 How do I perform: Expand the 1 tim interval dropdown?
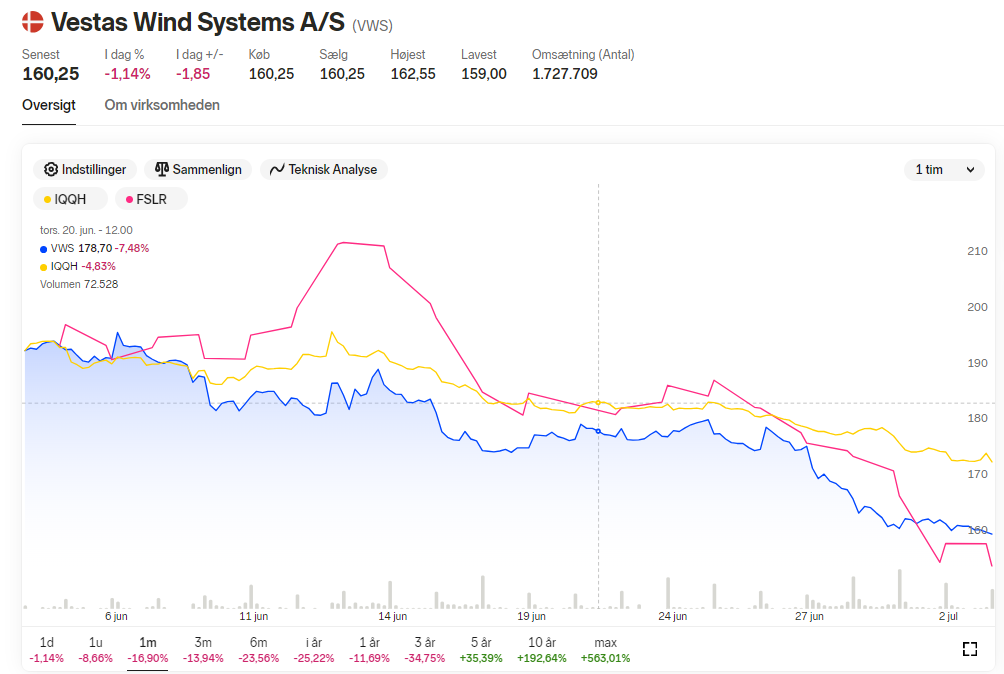[x=944, y=170]
